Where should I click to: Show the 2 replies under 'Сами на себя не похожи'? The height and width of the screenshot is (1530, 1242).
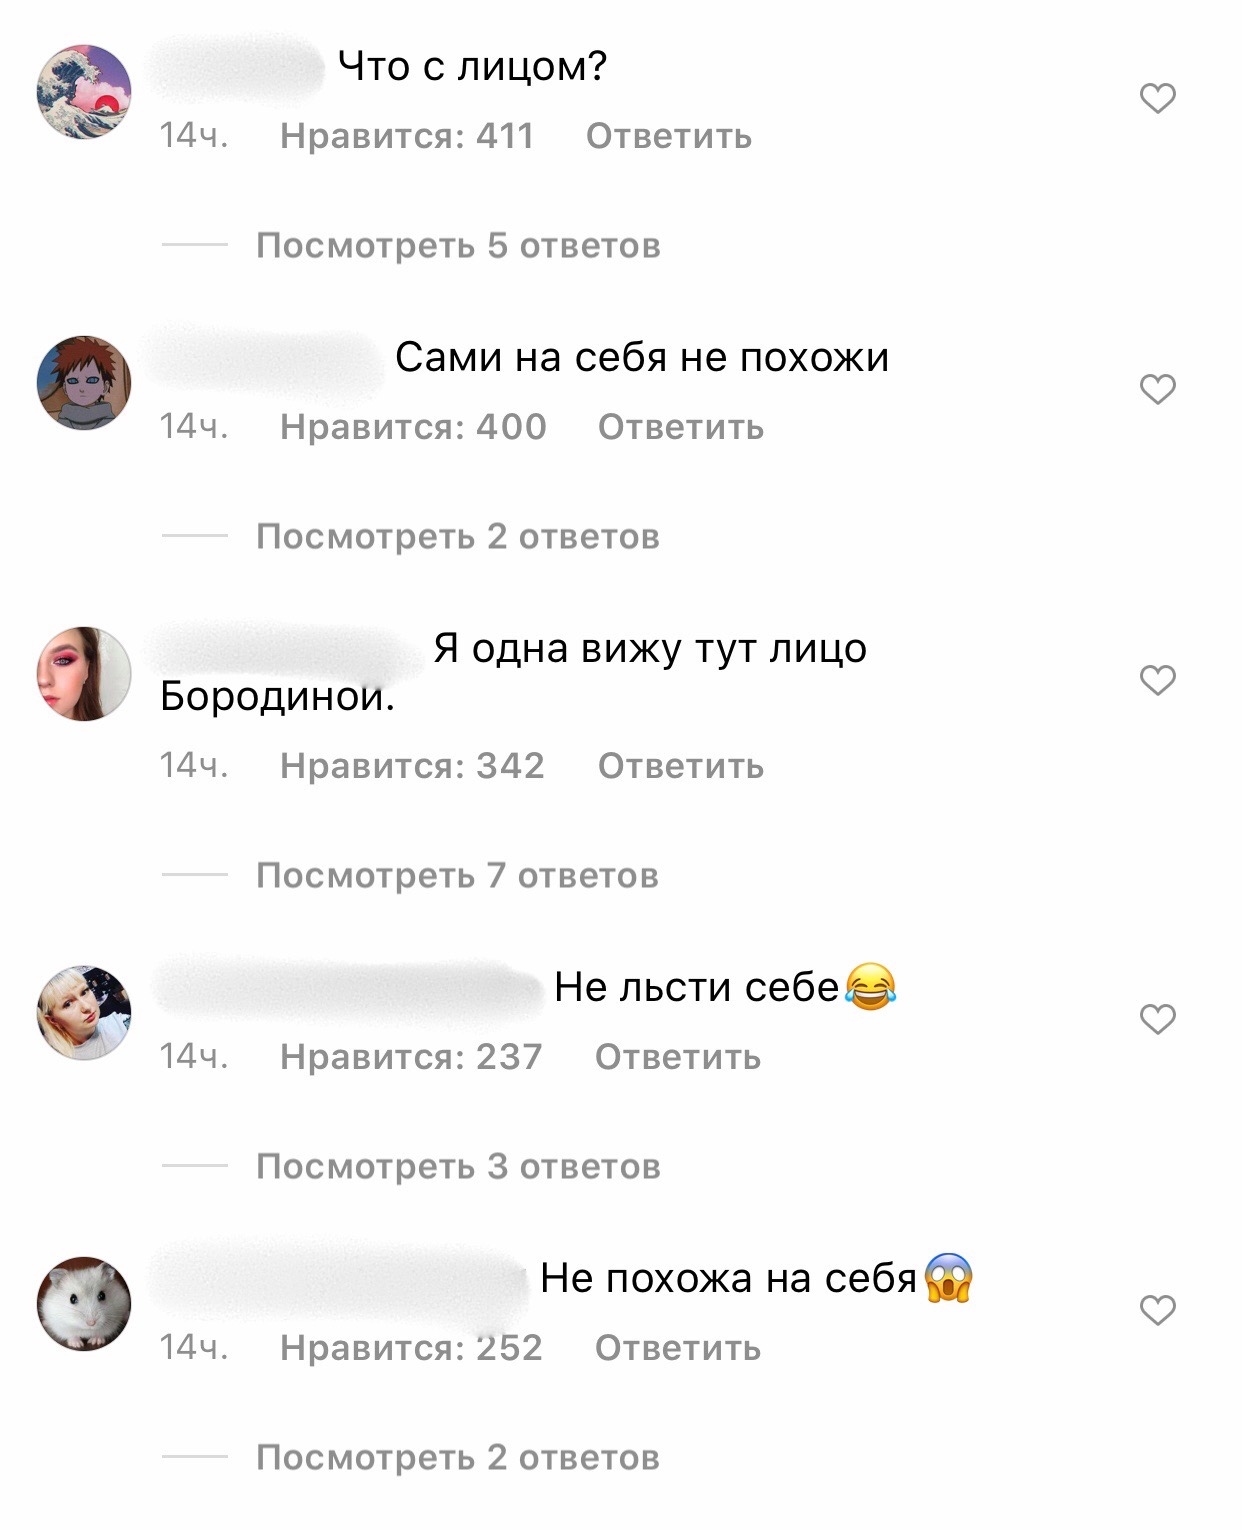pyautogui.click(x=458, y=536)
